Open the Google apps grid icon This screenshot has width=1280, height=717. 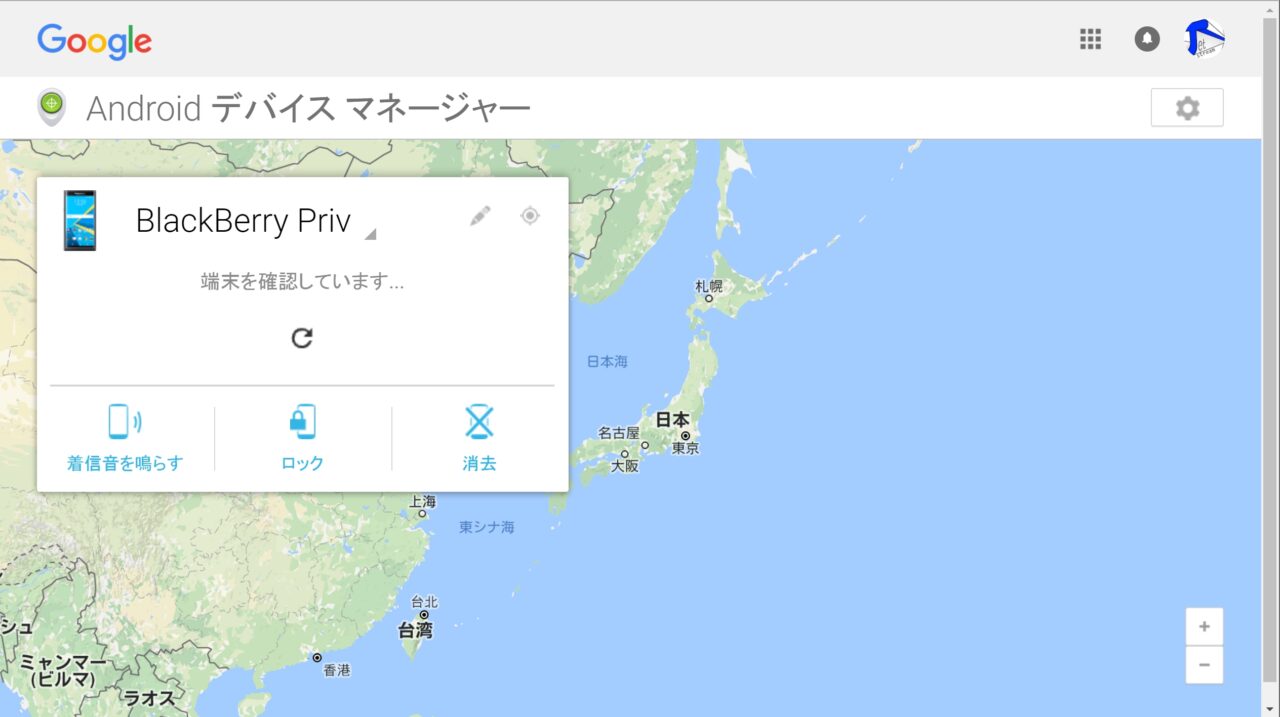pyautogui.click(x=1090, y=39)
